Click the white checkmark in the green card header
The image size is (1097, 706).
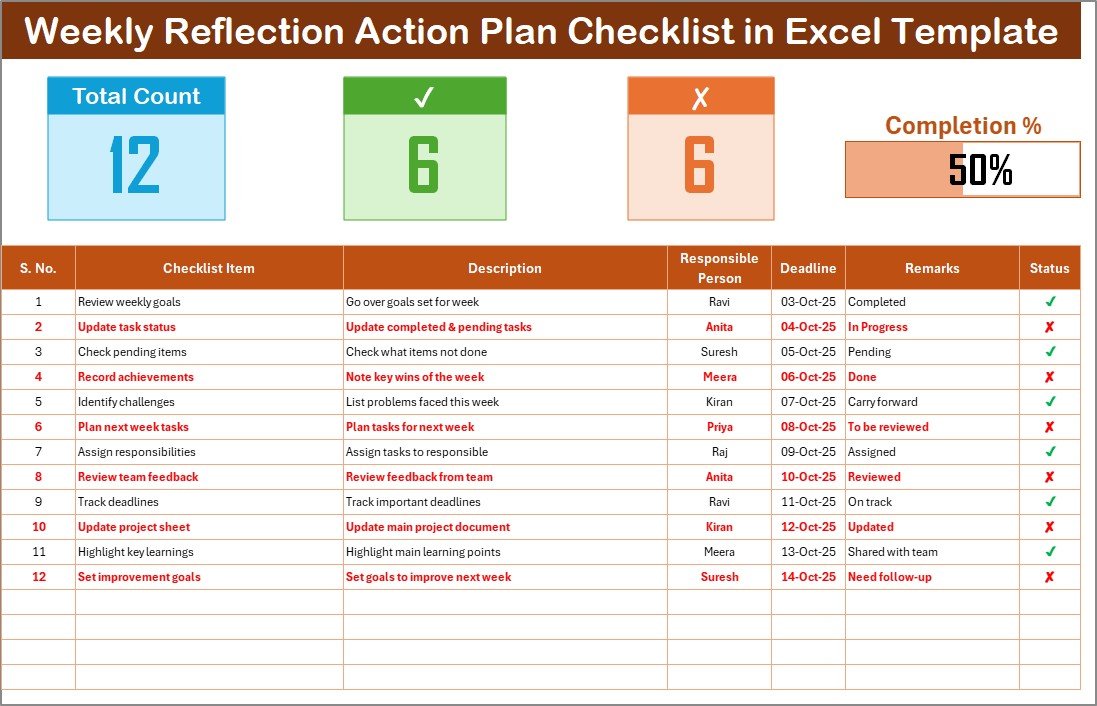(424, 97)
